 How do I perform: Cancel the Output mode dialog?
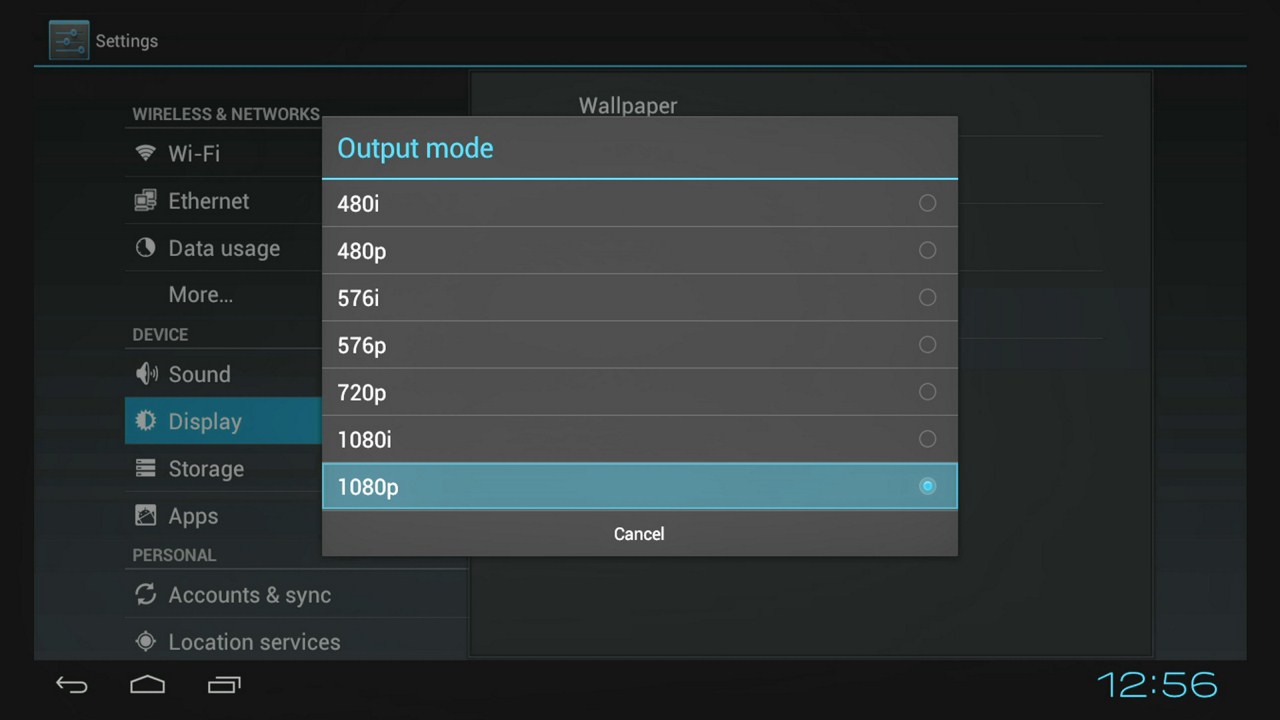(x=640, y=533)
